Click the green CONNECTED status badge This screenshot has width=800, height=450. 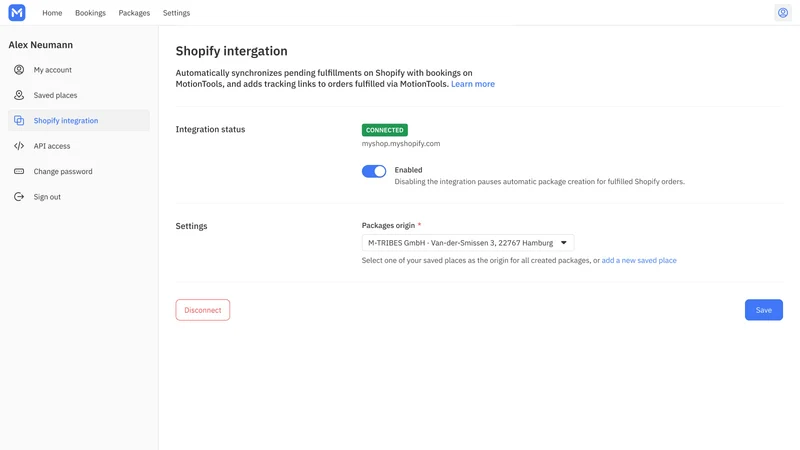point(385,130)
